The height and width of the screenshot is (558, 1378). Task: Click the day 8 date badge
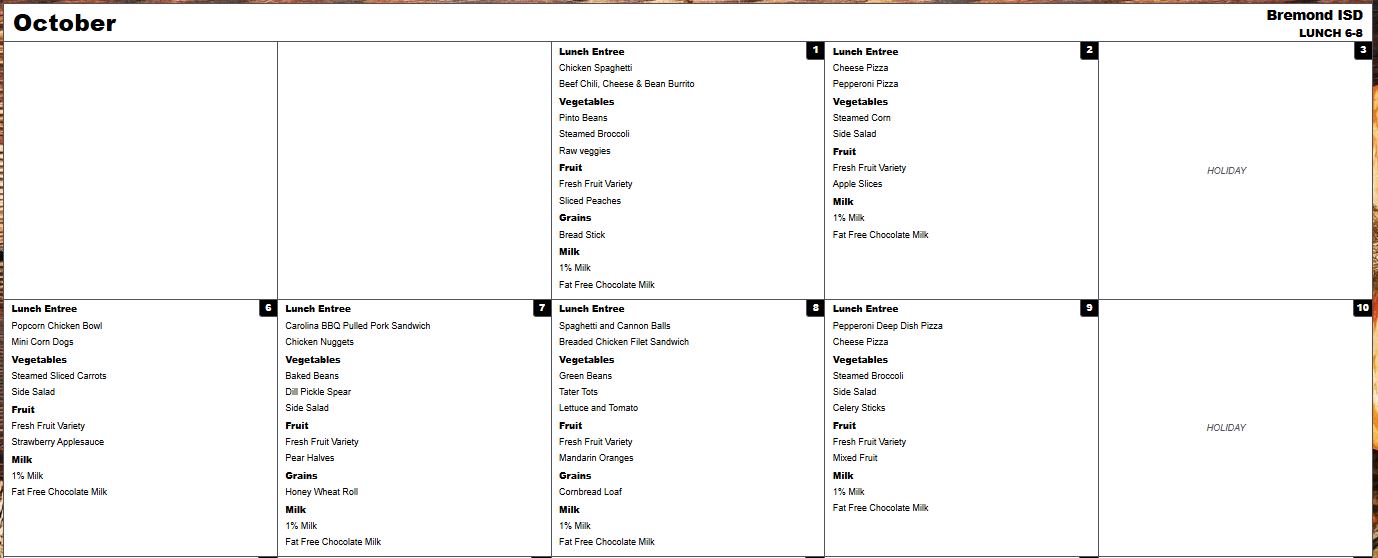(815, 308)
